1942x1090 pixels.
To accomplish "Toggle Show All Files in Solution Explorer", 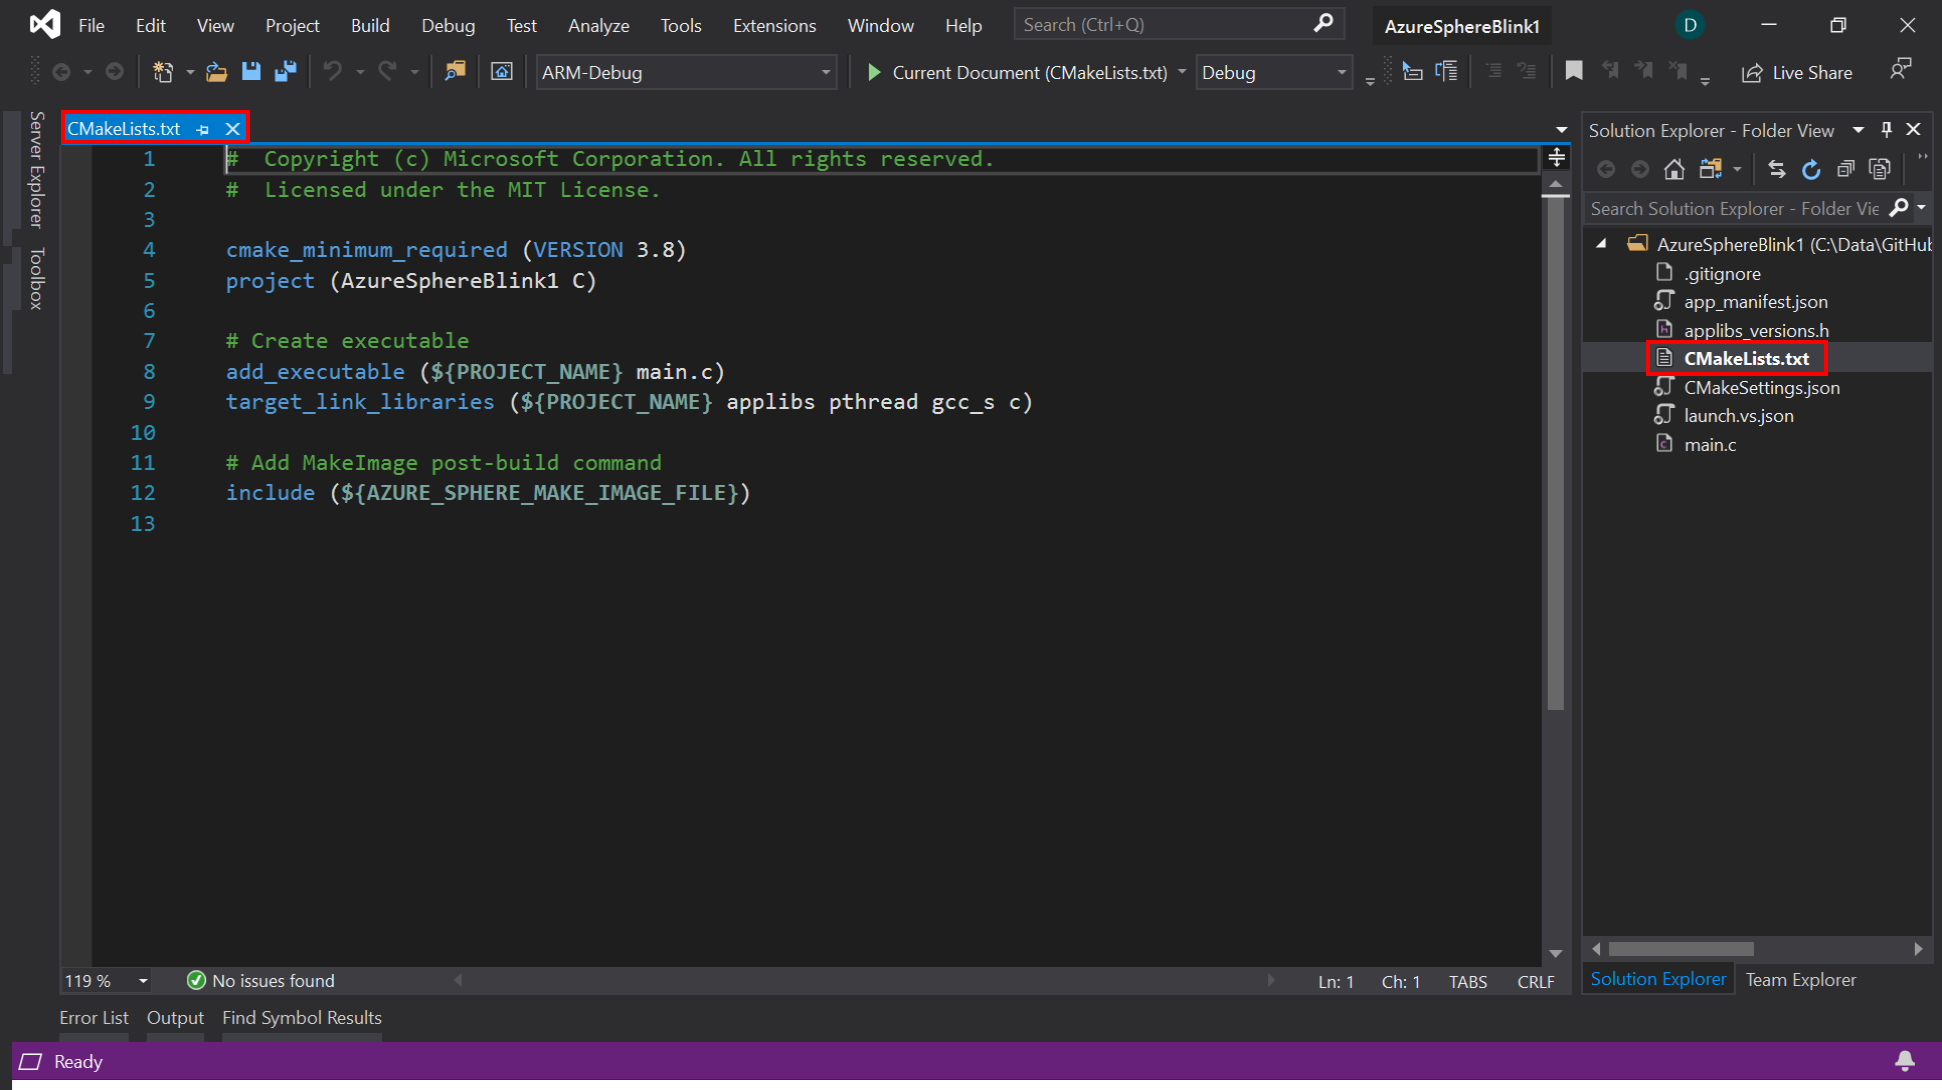I will [1880, 169].
